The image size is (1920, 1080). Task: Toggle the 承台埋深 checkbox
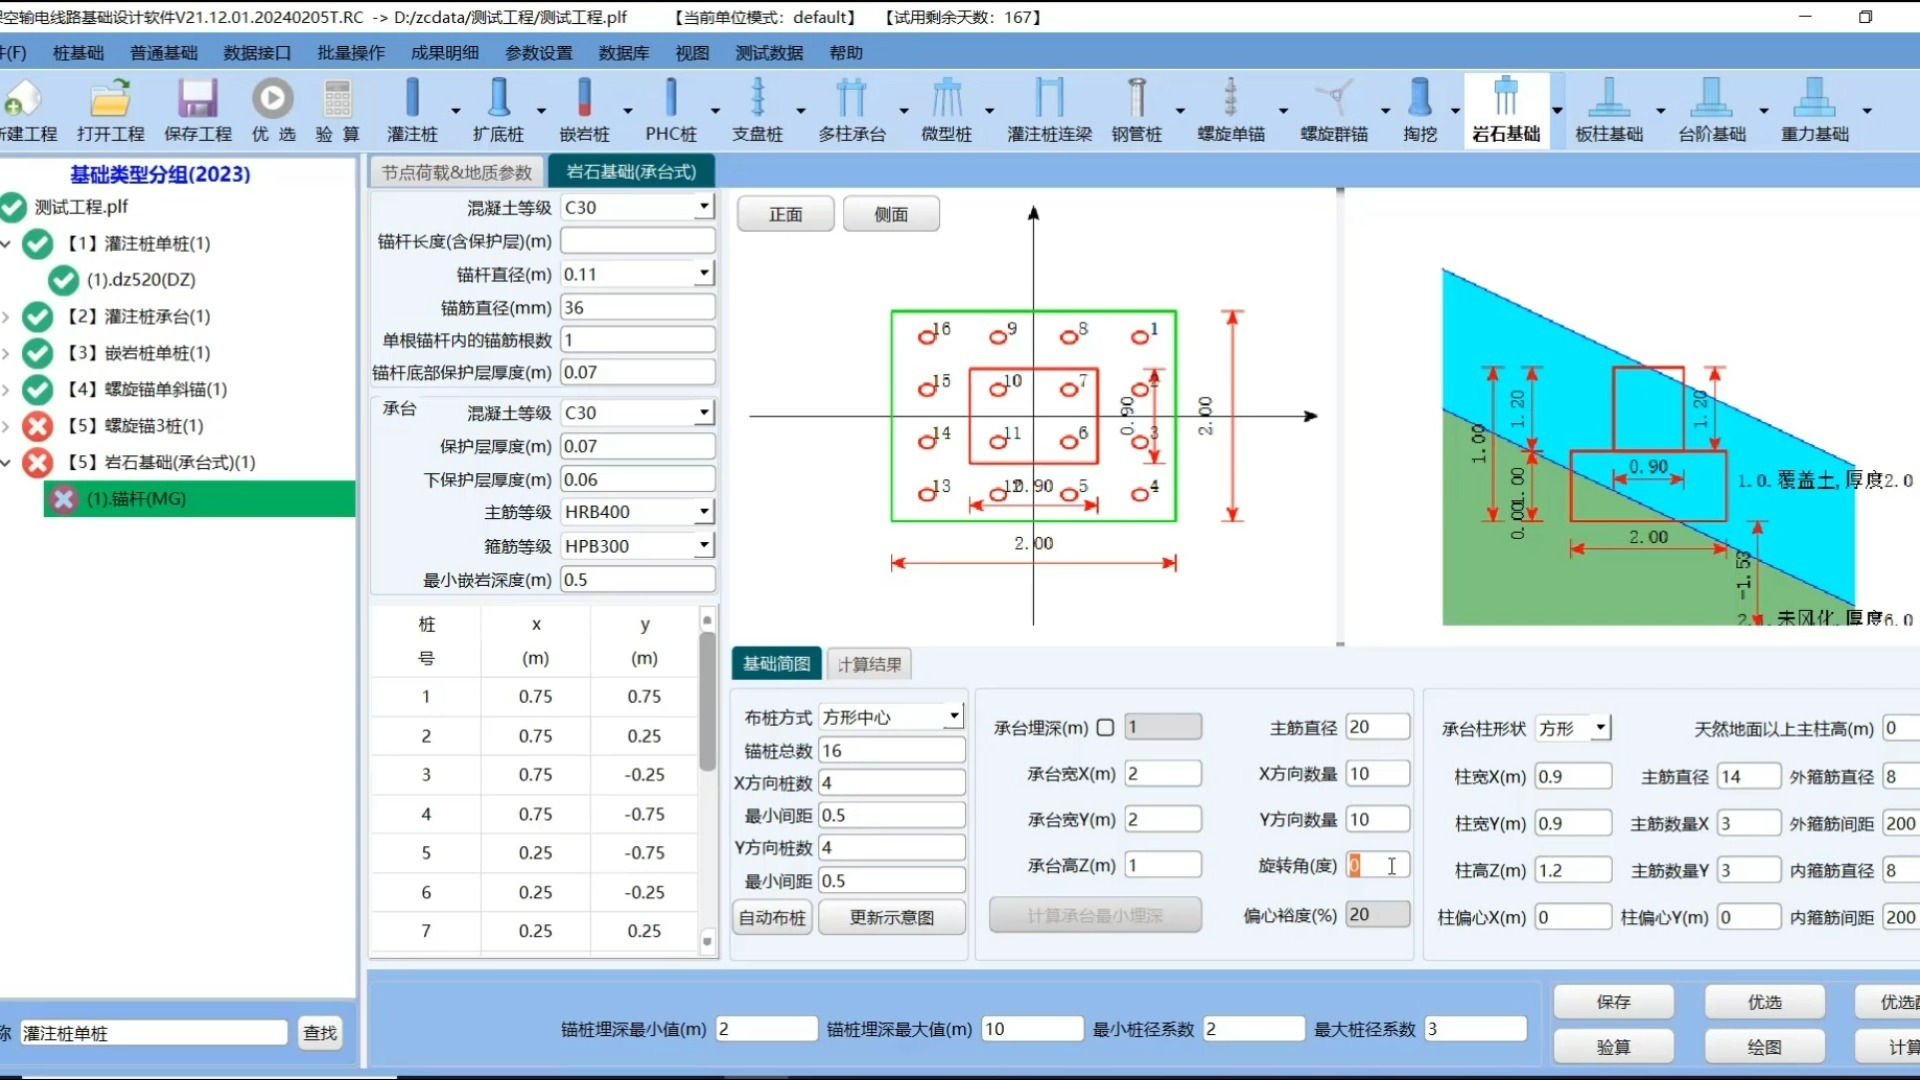click(1105, 727)
